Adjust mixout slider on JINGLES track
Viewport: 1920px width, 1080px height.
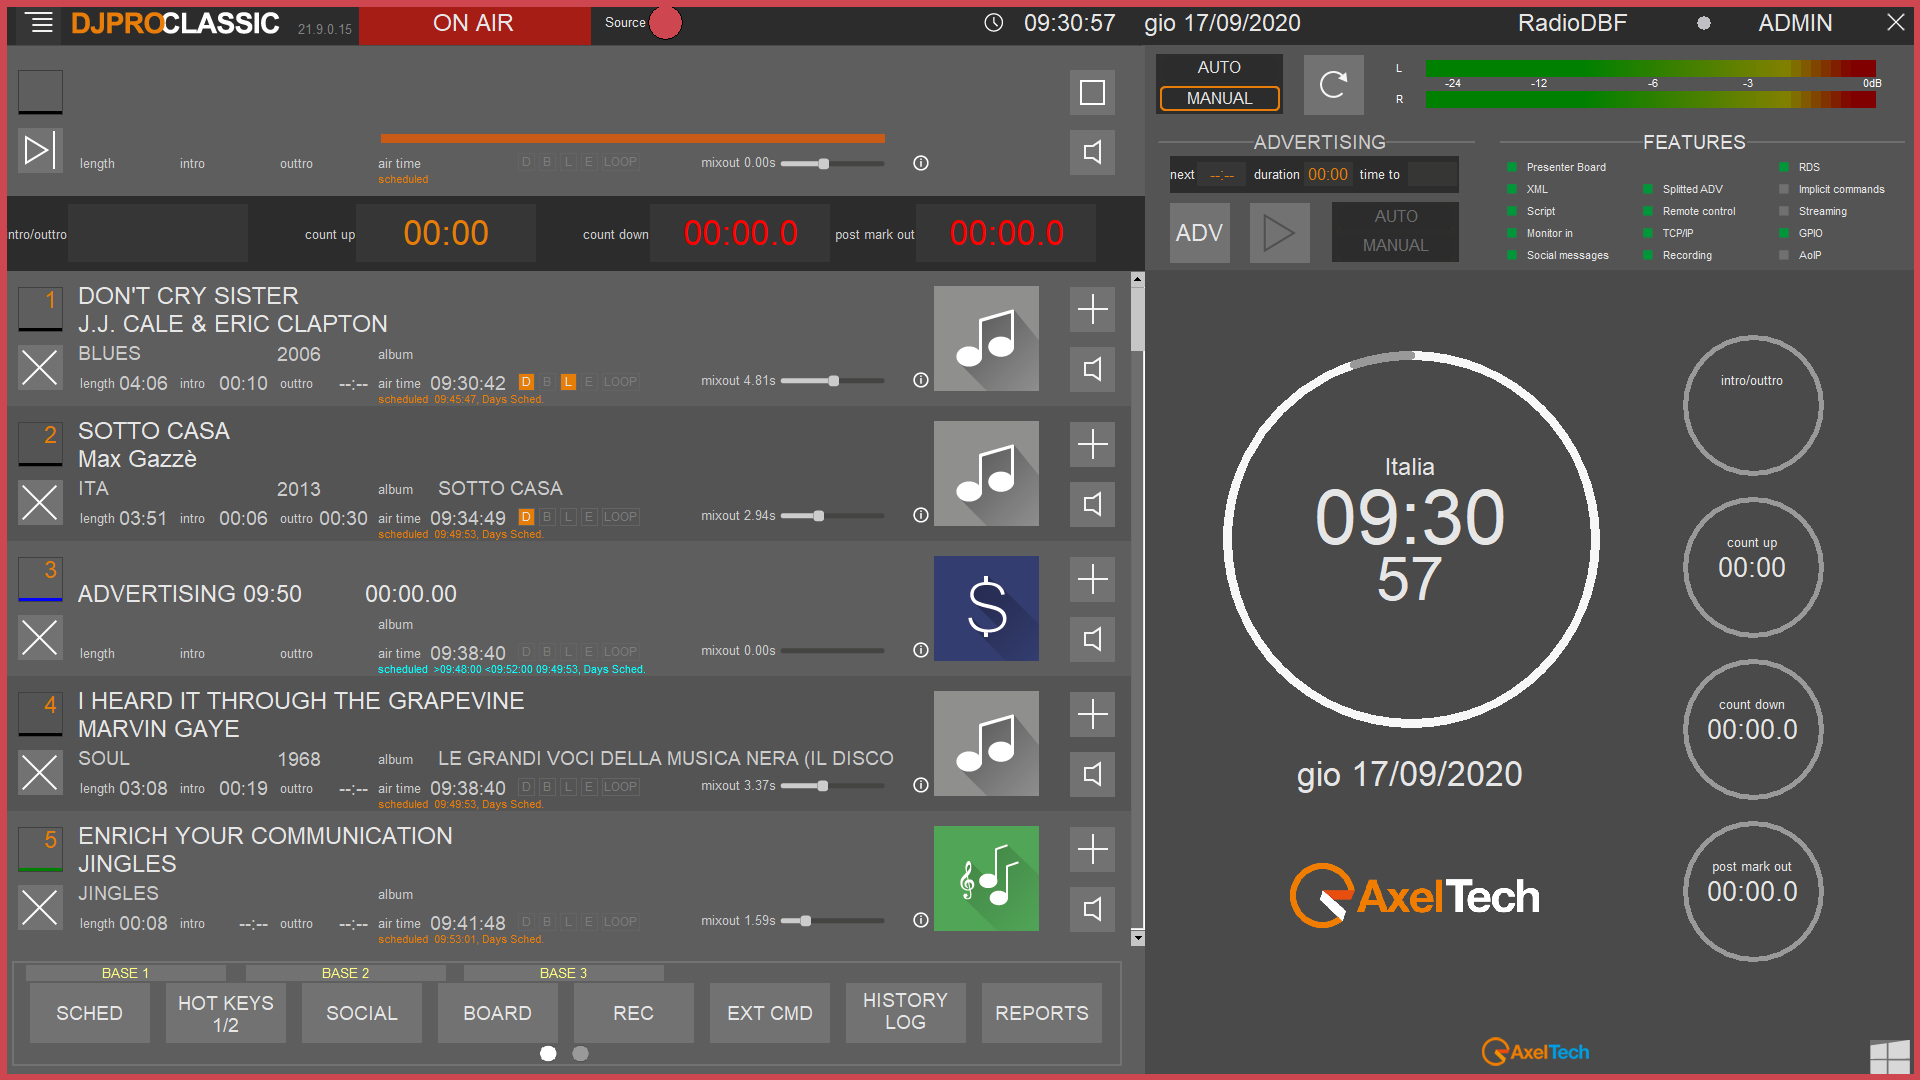tap(806, 921)
